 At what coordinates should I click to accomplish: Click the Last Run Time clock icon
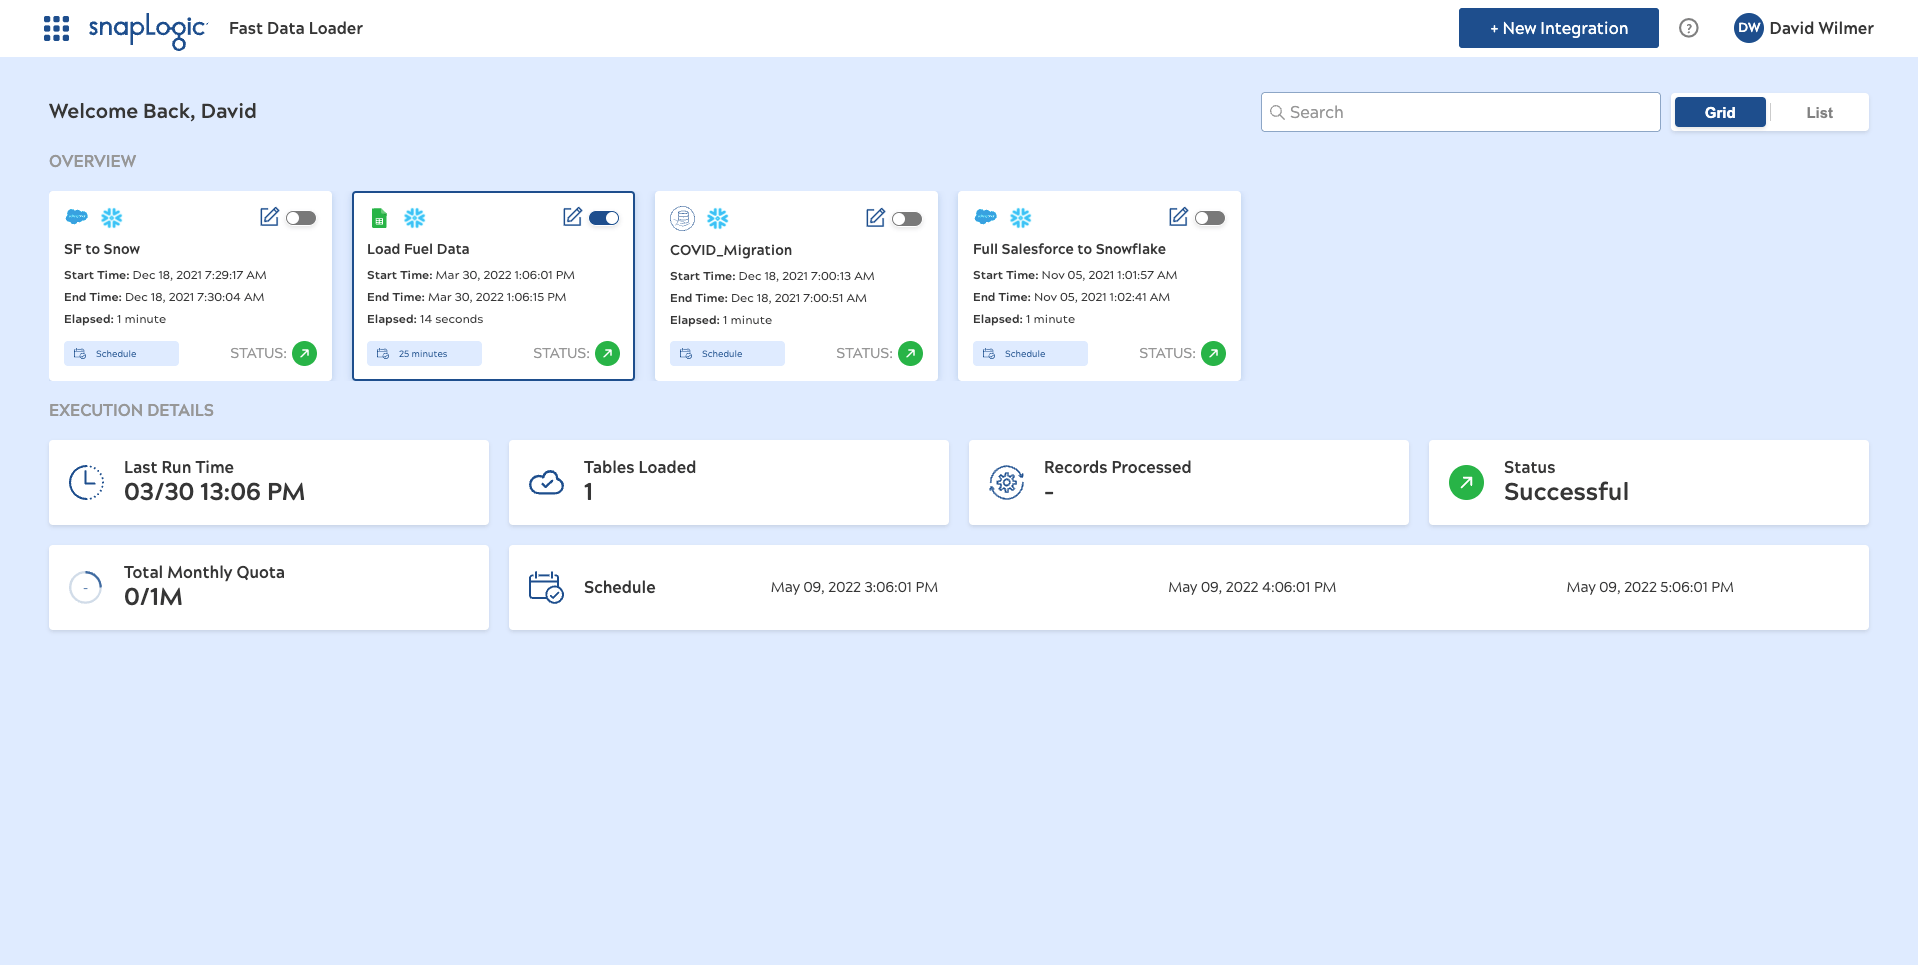coord(86,482)
